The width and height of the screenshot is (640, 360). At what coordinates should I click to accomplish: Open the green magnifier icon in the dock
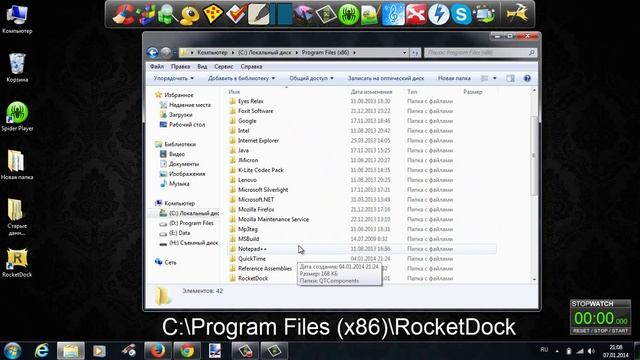[168, 15]
